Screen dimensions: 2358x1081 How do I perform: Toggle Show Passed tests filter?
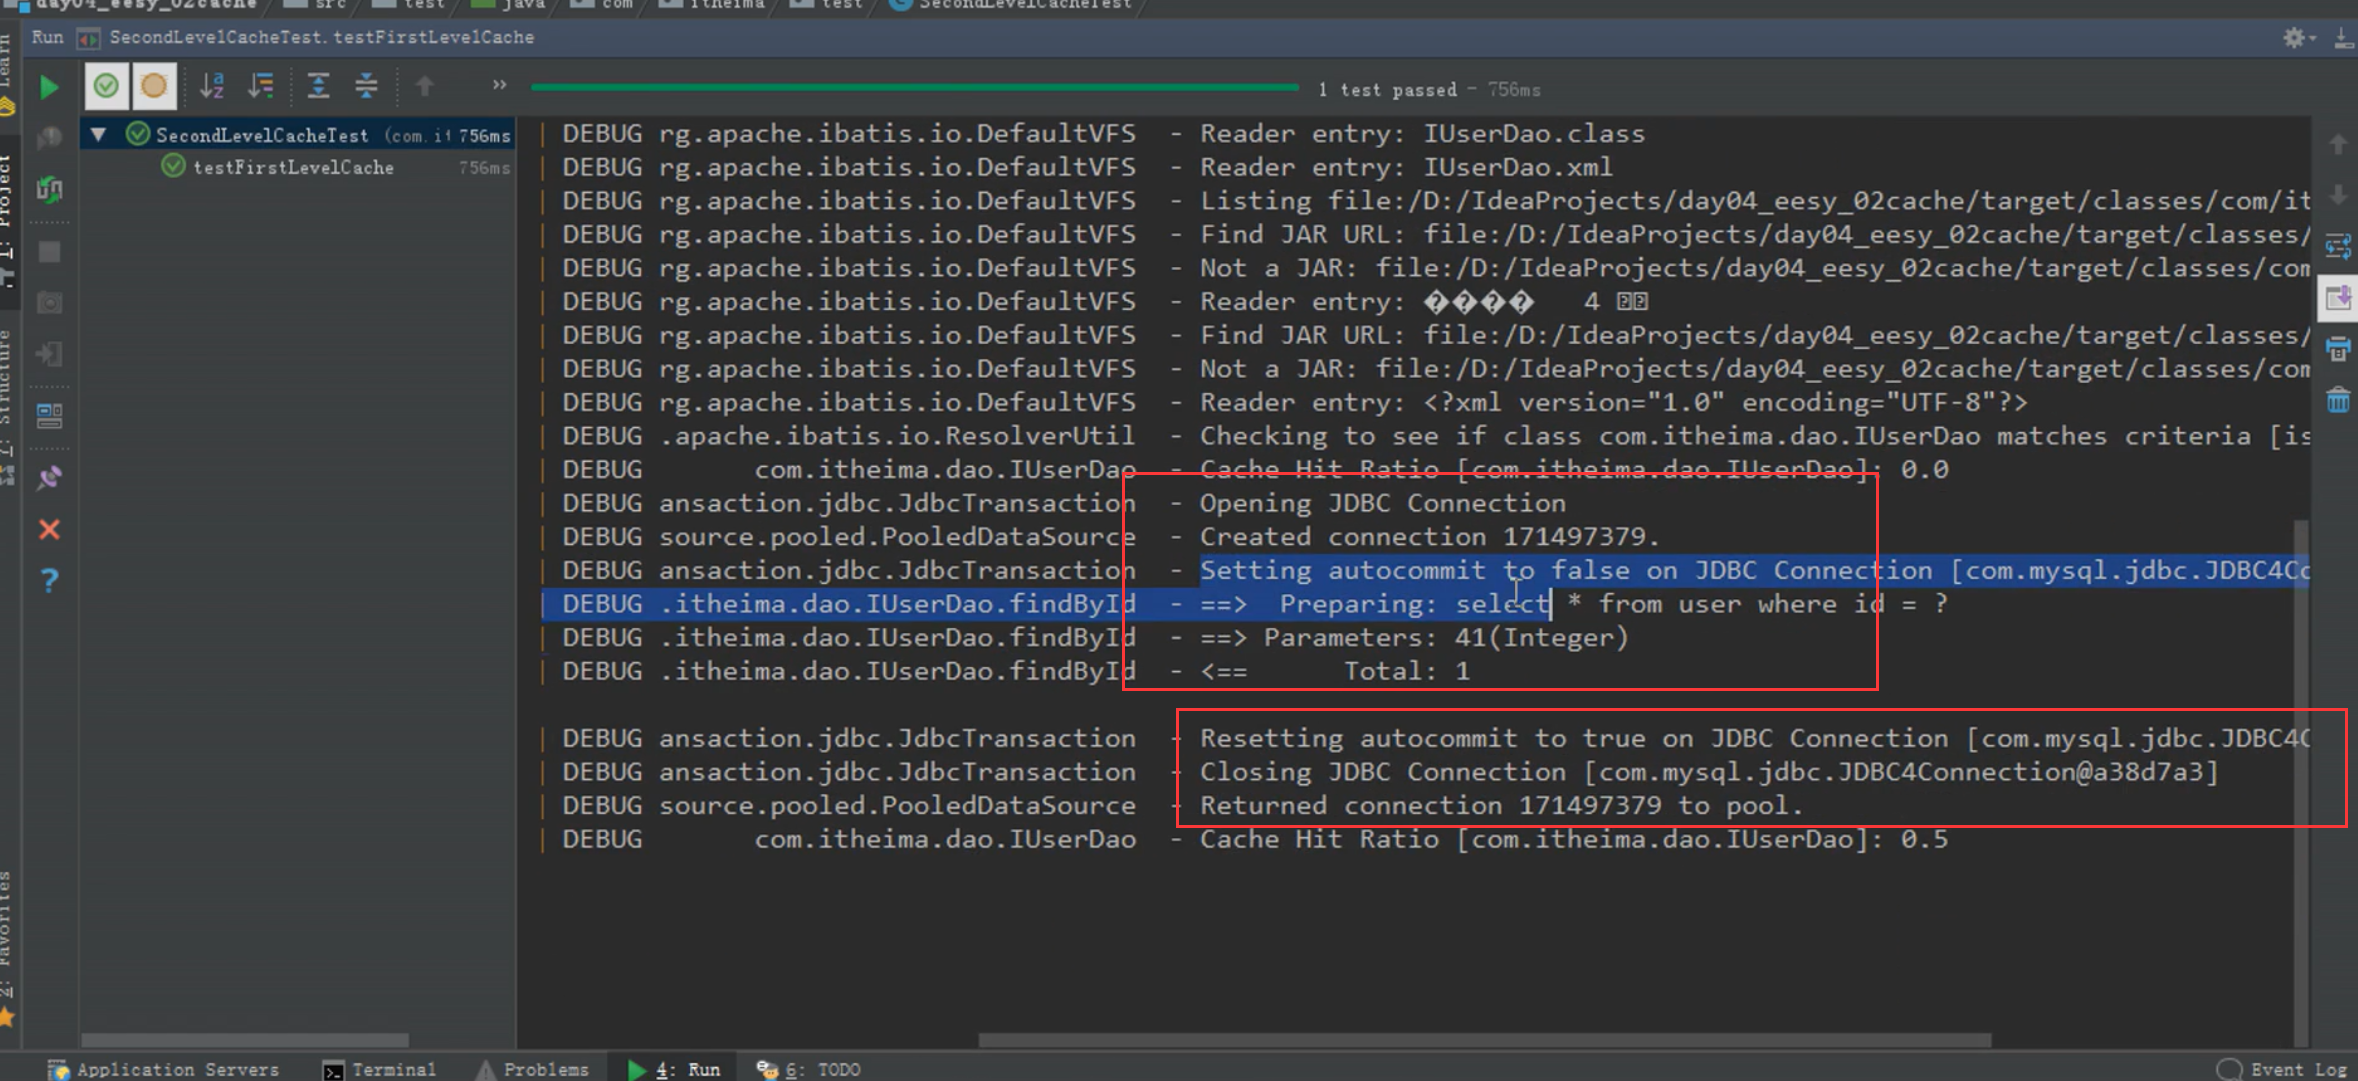(x=106, y=86)
